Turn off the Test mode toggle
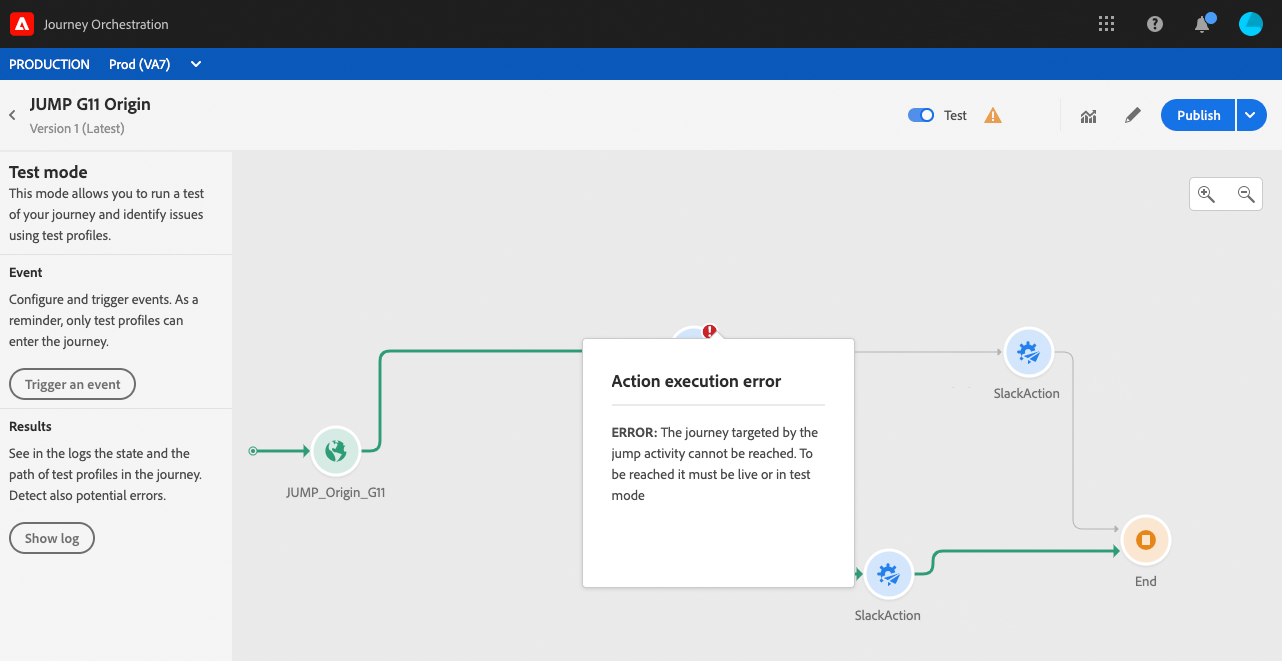The image size is (1282, 661). point(921,115)
